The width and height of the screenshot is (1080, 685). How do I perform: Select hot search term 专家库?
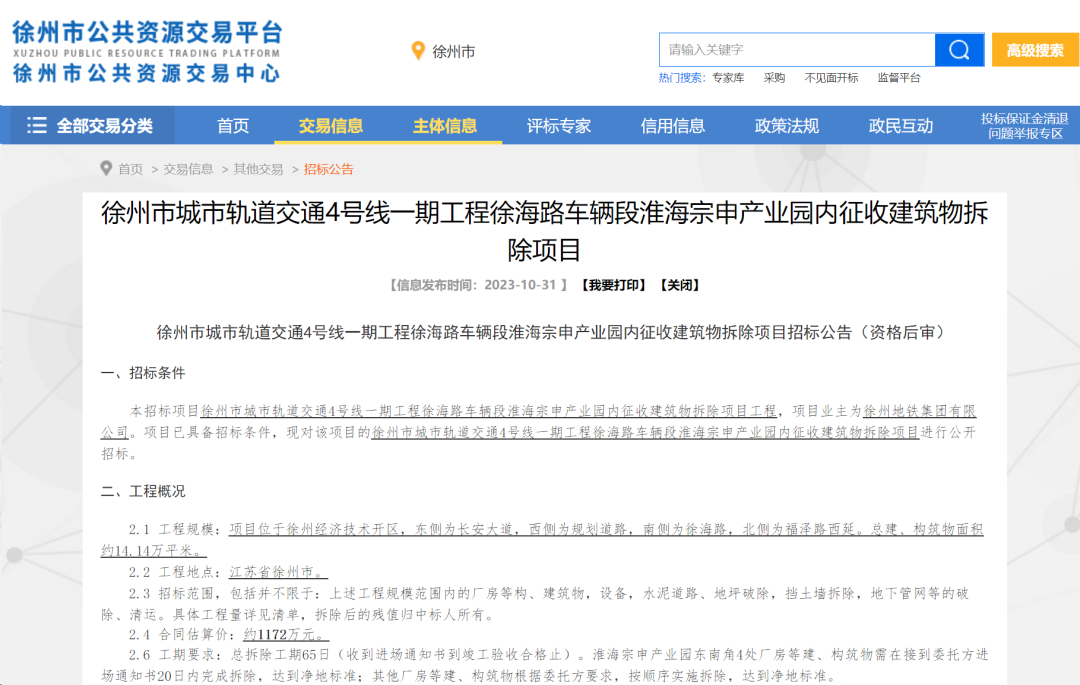(728, 78)
